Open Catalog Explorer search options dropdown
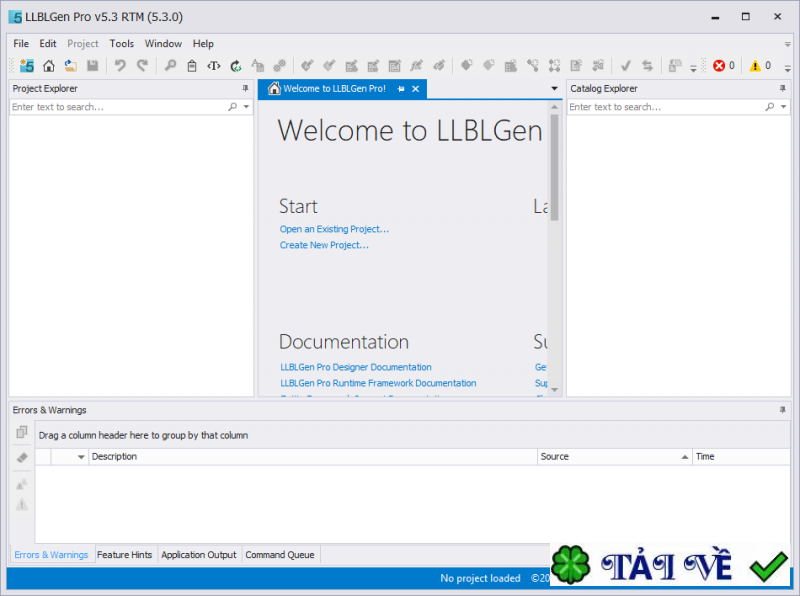 784,107
